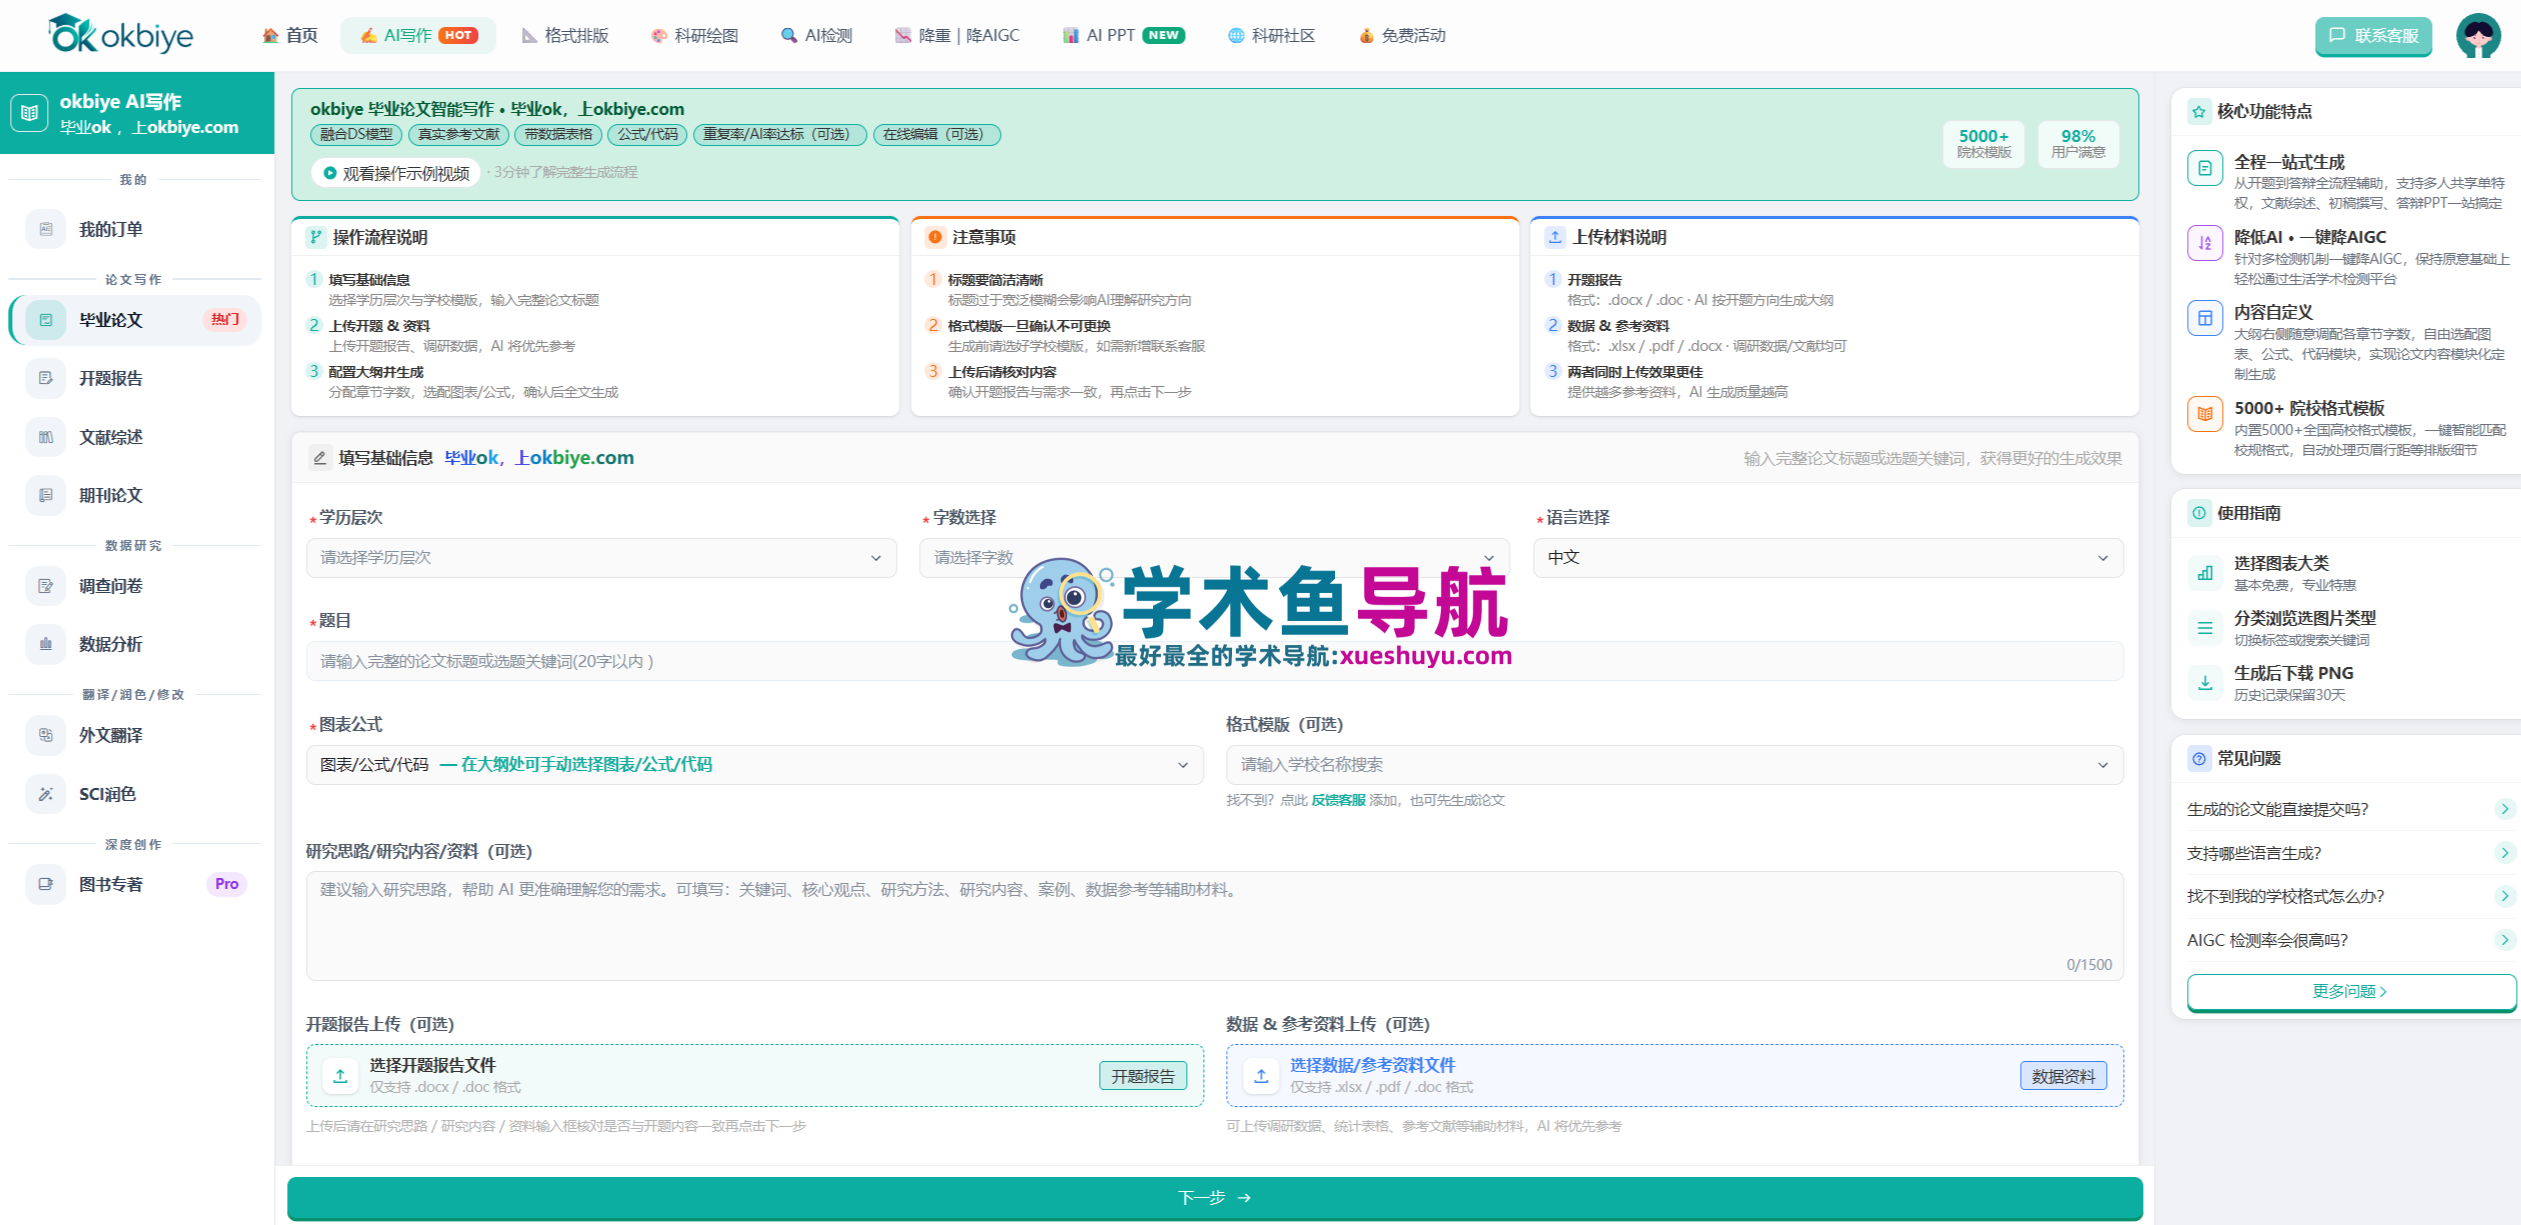Click the okbiye AI写作 sidebar header icon
Viewport: 2521px width, 1225px height.
[x=29, y=113]
